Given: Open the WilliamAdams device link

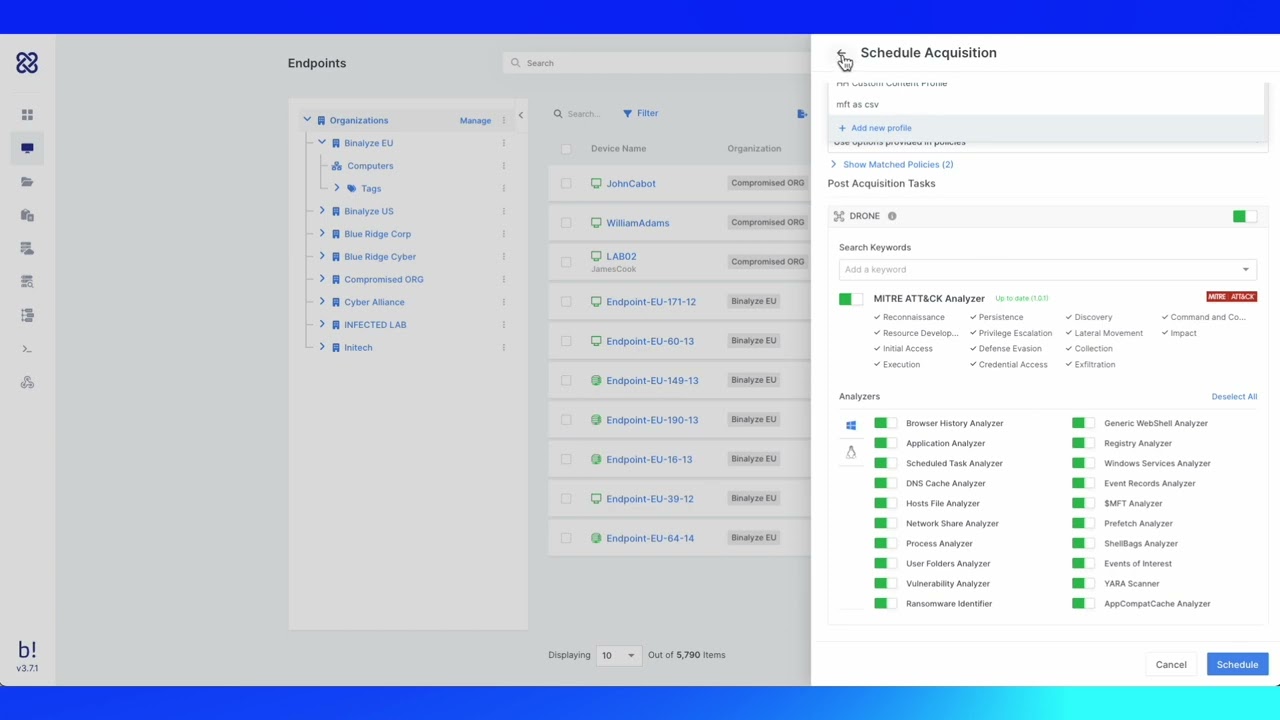Looking at the screenshot, I should click(637, 223).
